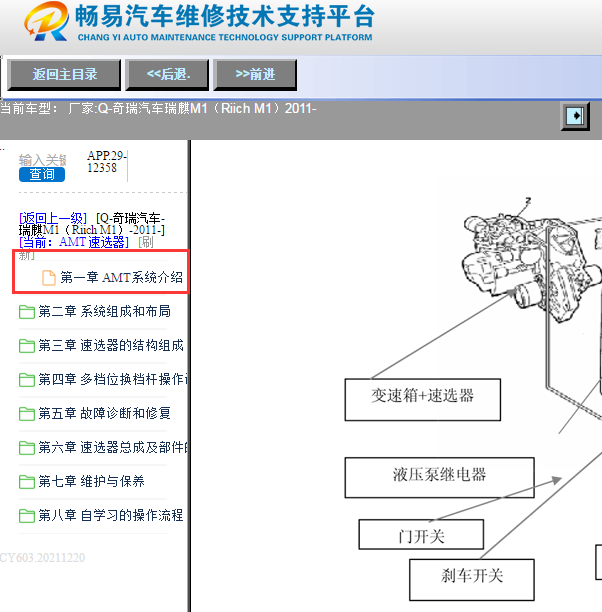Click the 当前车型 vehicle model text

click(x=158, y=109)
